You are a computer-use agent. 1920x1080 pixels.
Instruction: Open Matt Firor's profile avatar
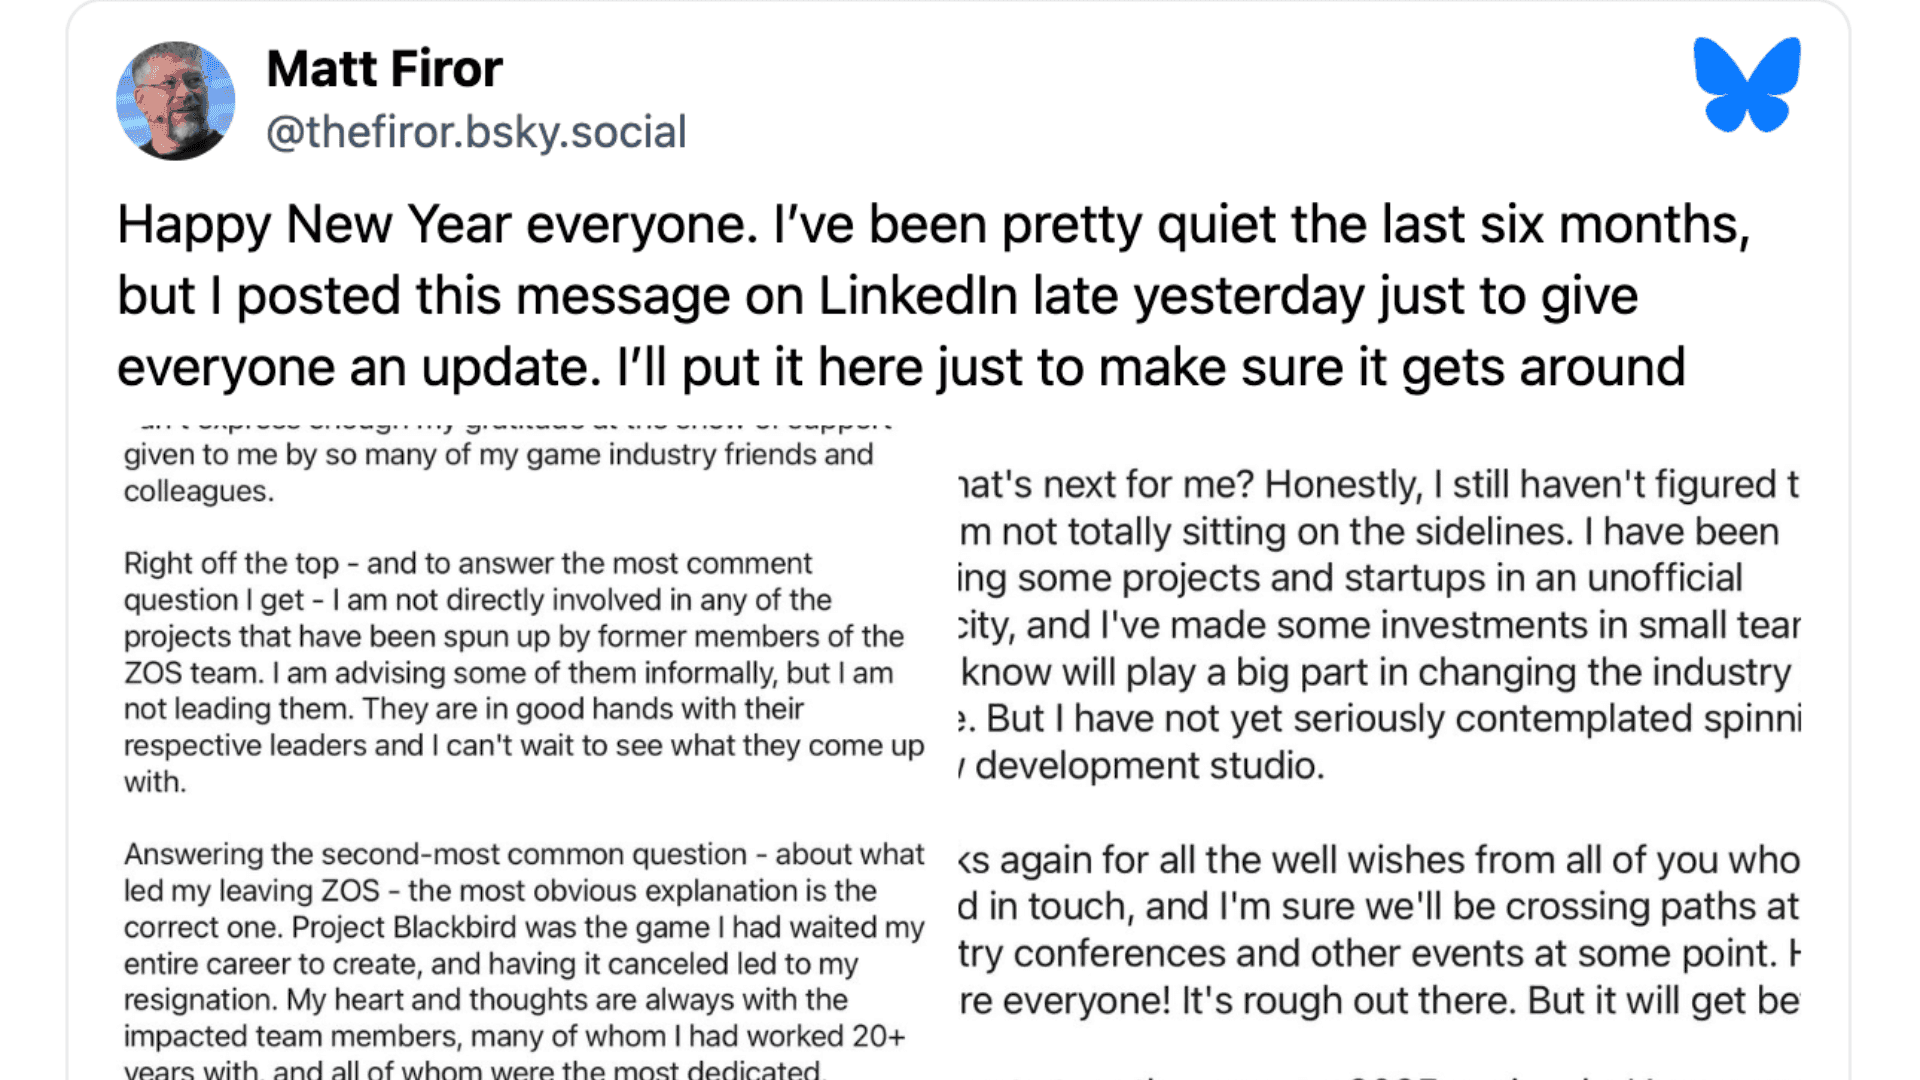176,100
